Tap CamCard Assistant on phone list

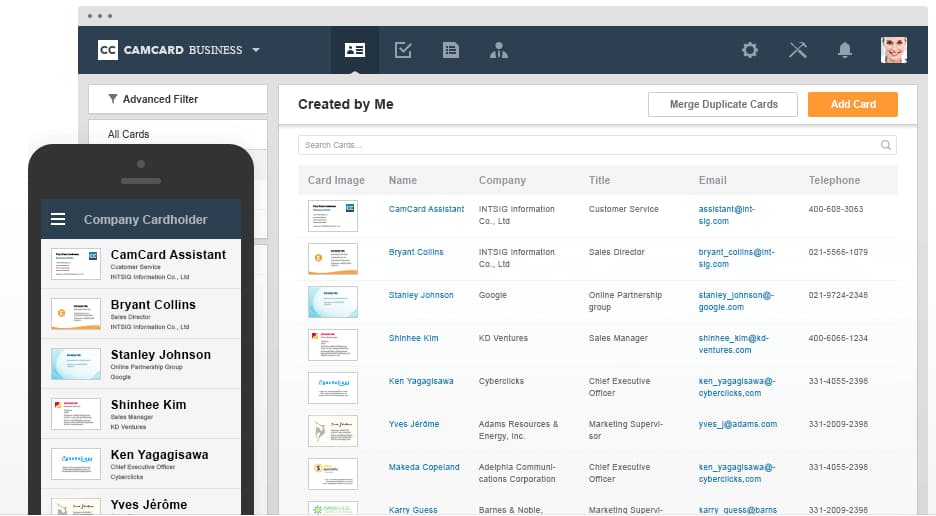point(141,264)
